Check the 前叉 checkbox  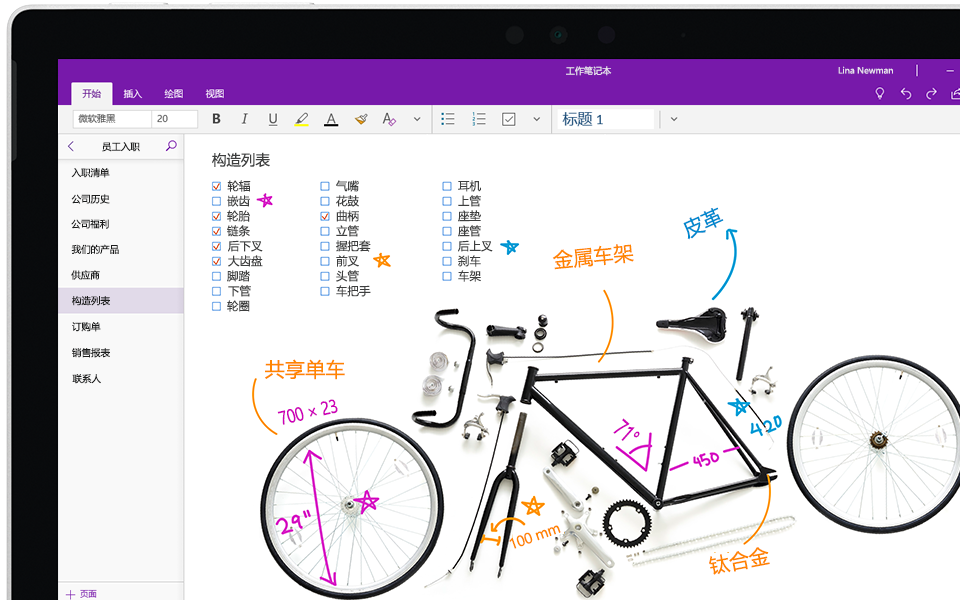pyautogui.click(x=325, y=261)
